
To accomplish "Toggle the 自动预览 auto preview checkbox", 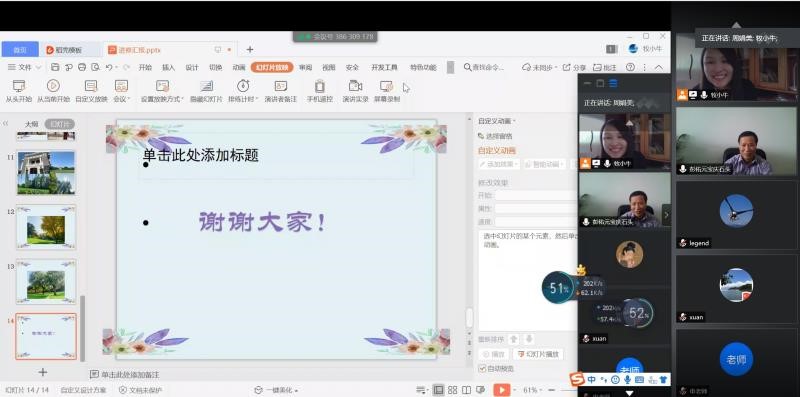I will (482, 368).
